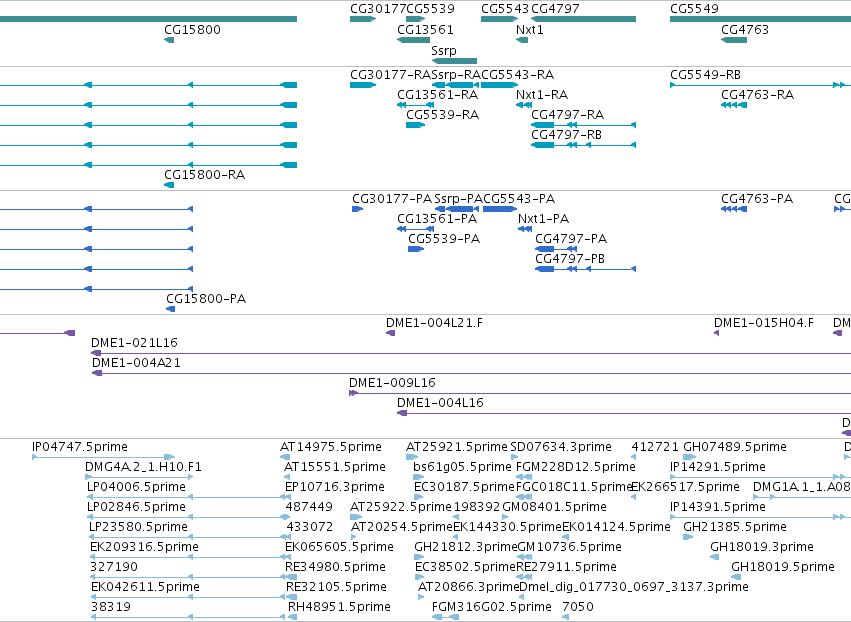The width and height of the screenshot is (851, 622).
Task: Open the CG4797-PA protein label
Action: (571, 239)
